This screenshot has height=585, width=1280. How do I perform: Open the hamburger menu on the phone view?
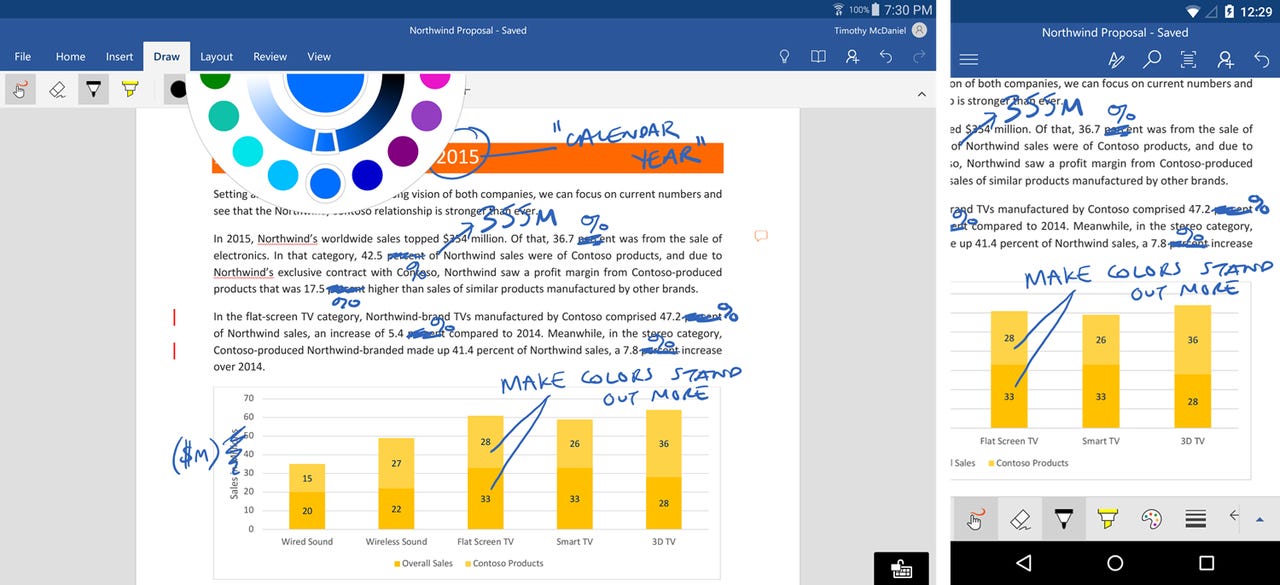pos(968,59)
